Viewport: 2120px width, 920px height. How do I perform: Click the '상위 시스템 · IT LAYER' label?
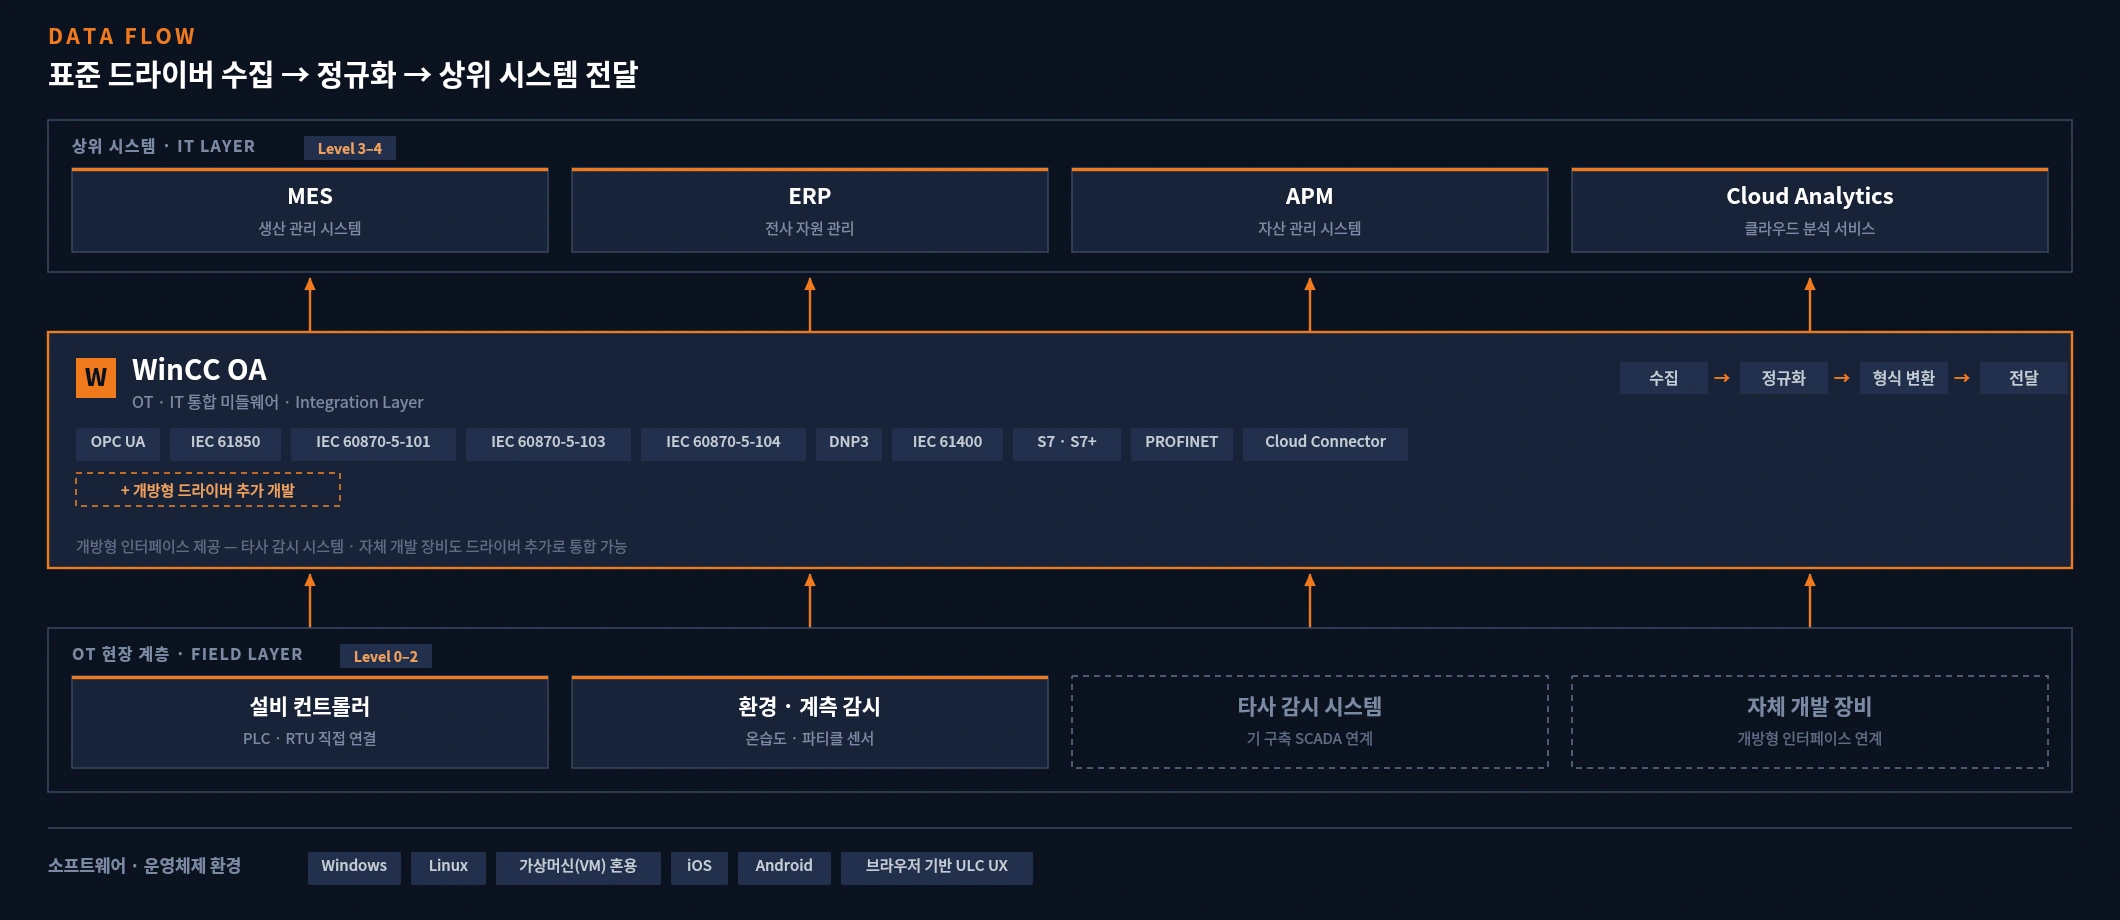[164, 147]
